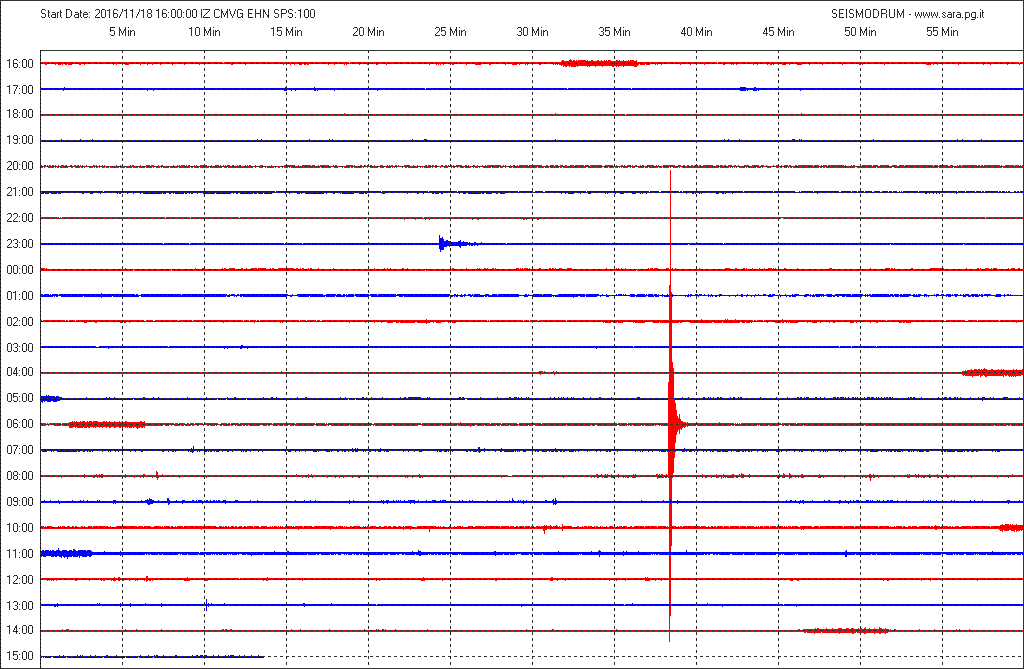Click the 55 Min axis label

tap(942, 32)
